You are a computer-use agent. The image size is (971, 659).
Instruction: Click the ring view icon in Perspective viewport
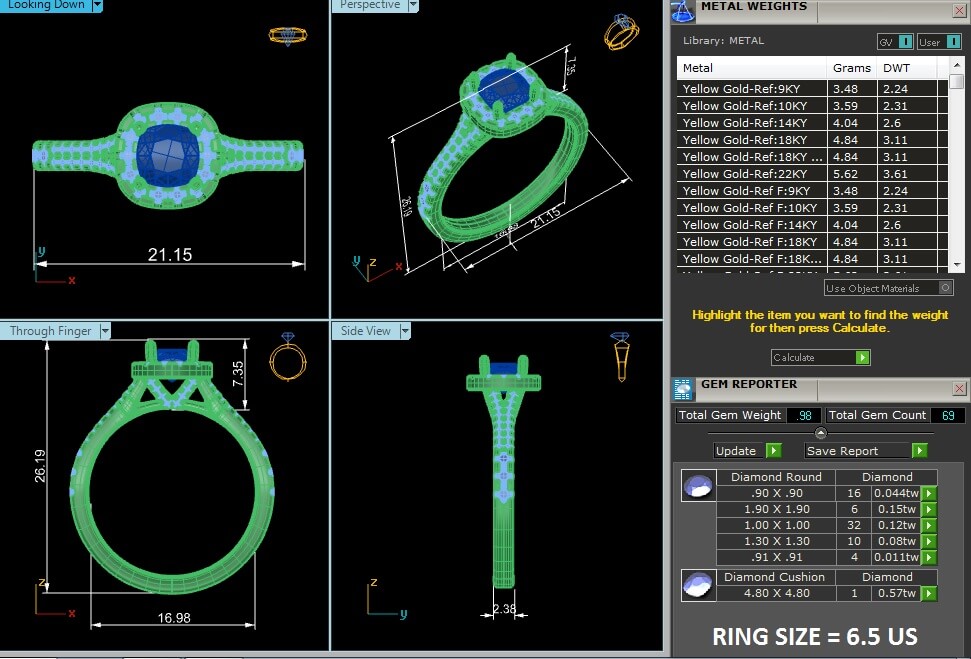coord(620,32)
